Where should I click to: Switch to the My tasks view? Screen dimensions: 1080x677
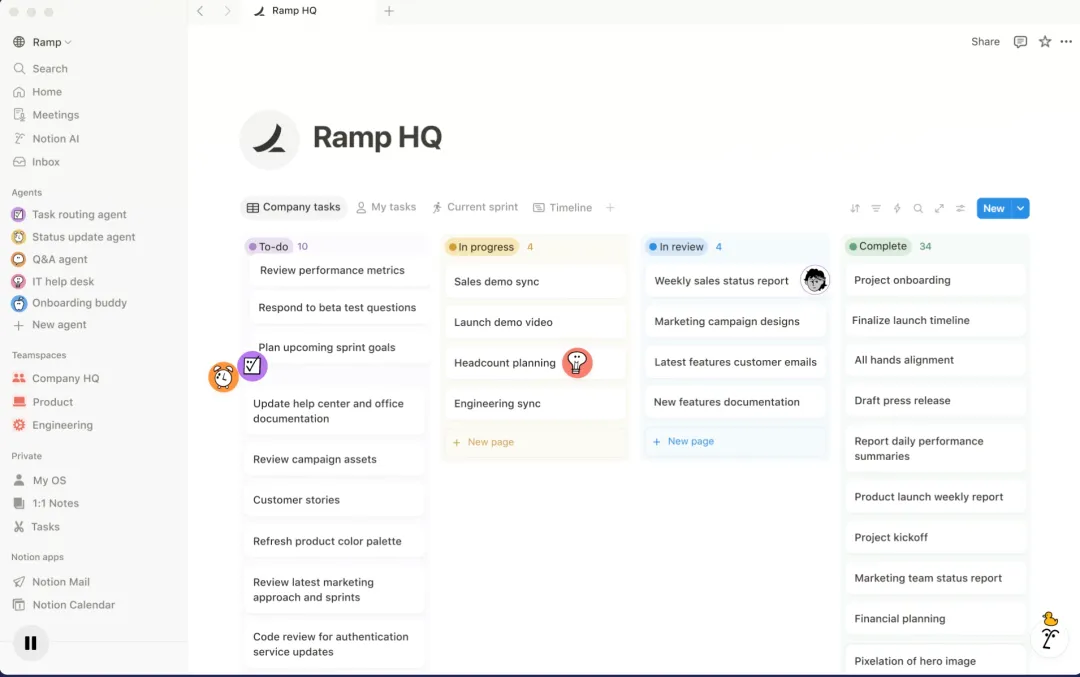(x=386, y=207)
